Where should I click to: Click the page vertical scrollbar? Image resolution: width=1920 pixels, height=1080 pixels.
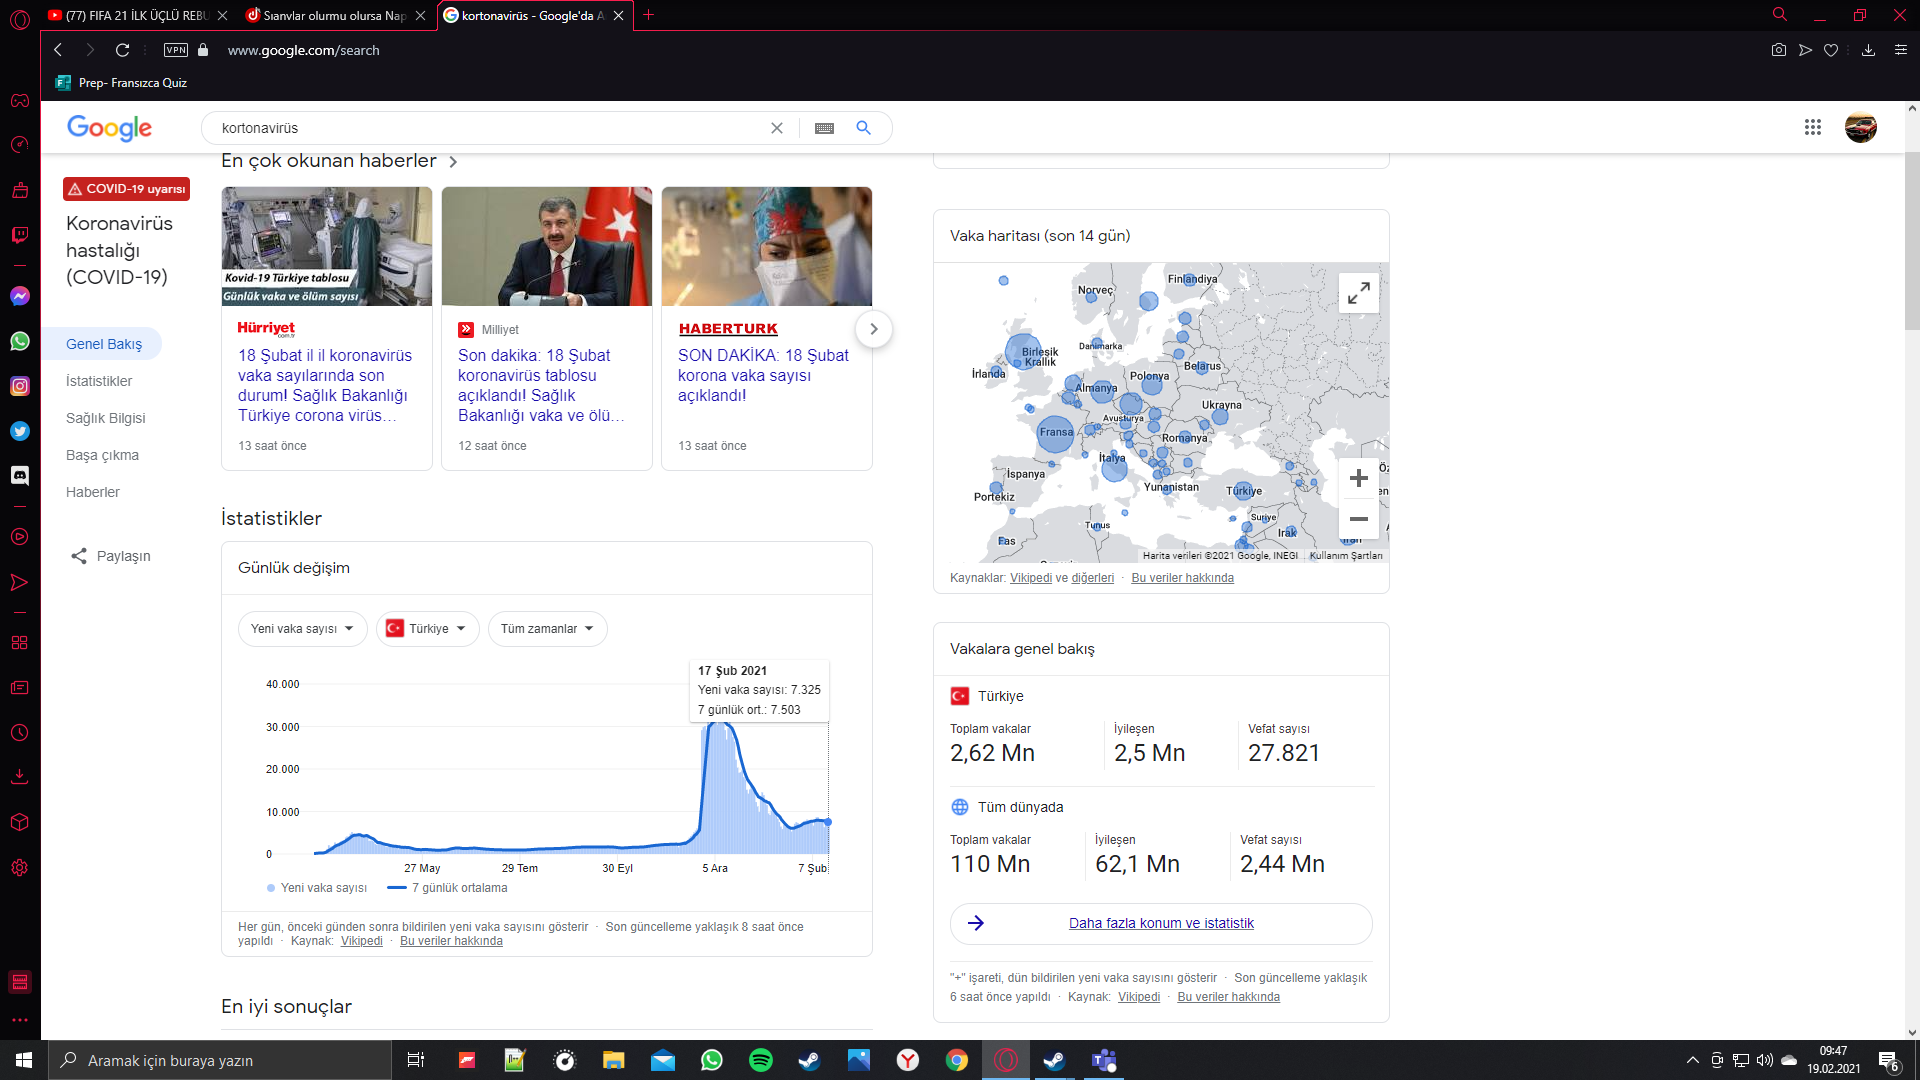click(1912, 240)
